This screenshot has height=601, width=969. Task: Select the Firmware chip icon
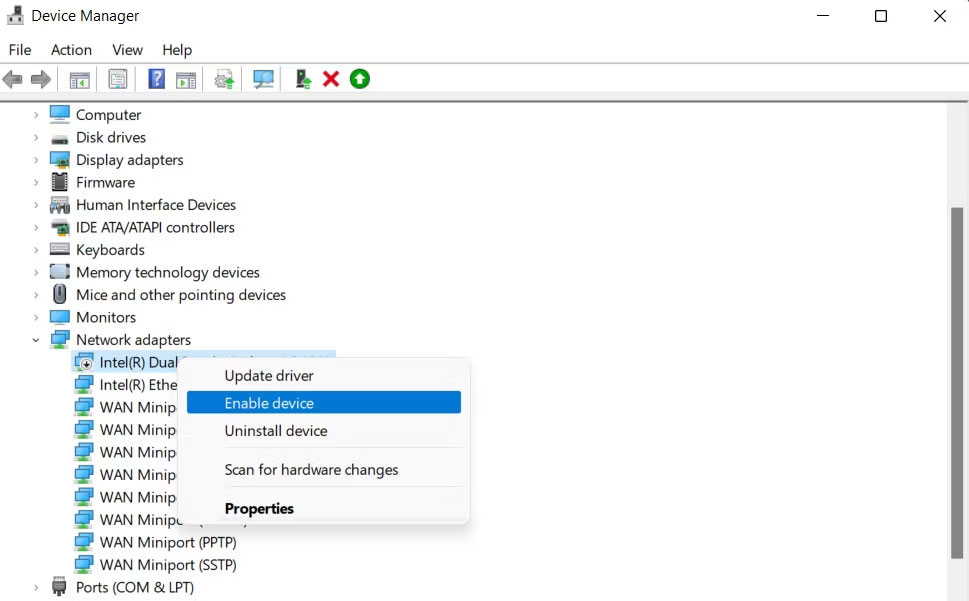(x=60, y=182)
